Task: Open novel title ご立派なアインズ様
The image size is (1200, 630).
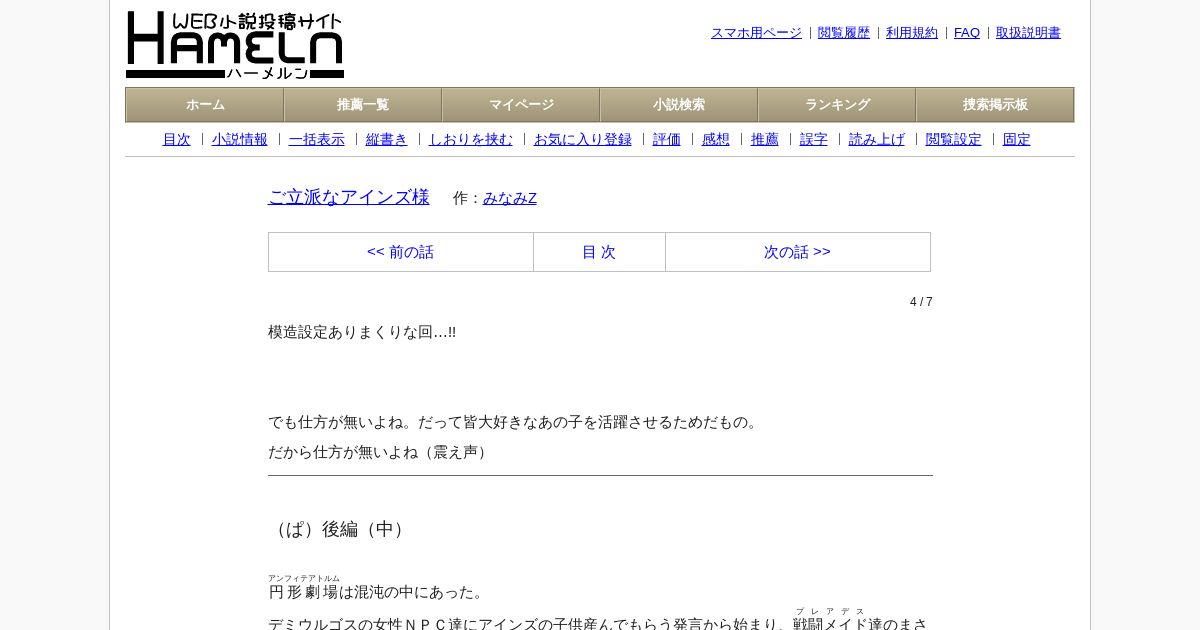Action: [x=349, y=197]
